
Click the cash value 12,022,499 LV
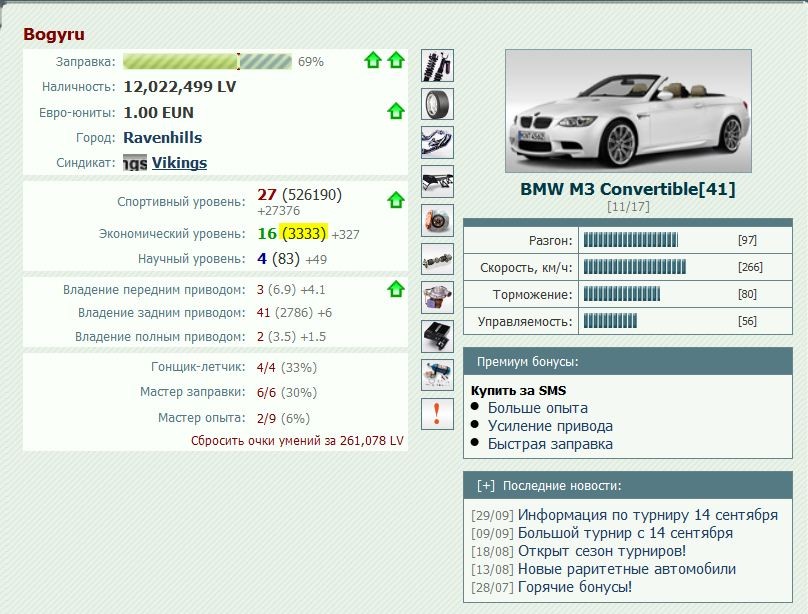(x=179, y=87)
